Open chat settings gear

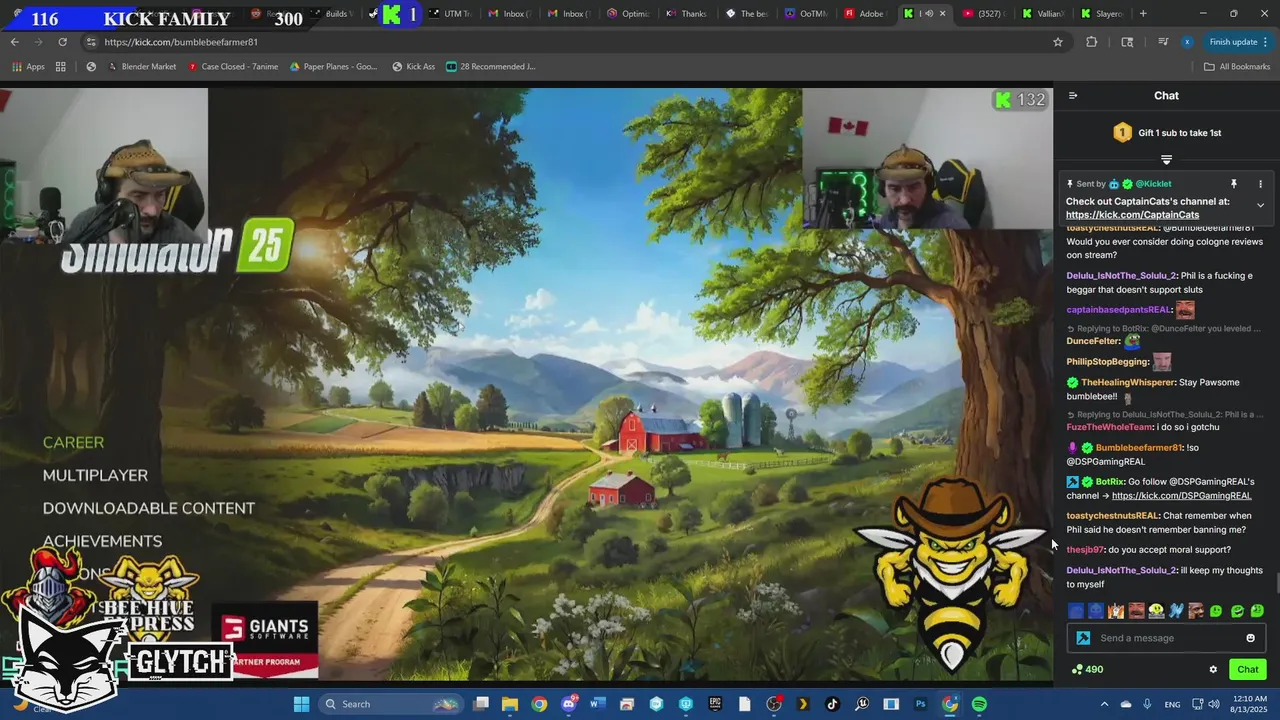pos(1213,670)
